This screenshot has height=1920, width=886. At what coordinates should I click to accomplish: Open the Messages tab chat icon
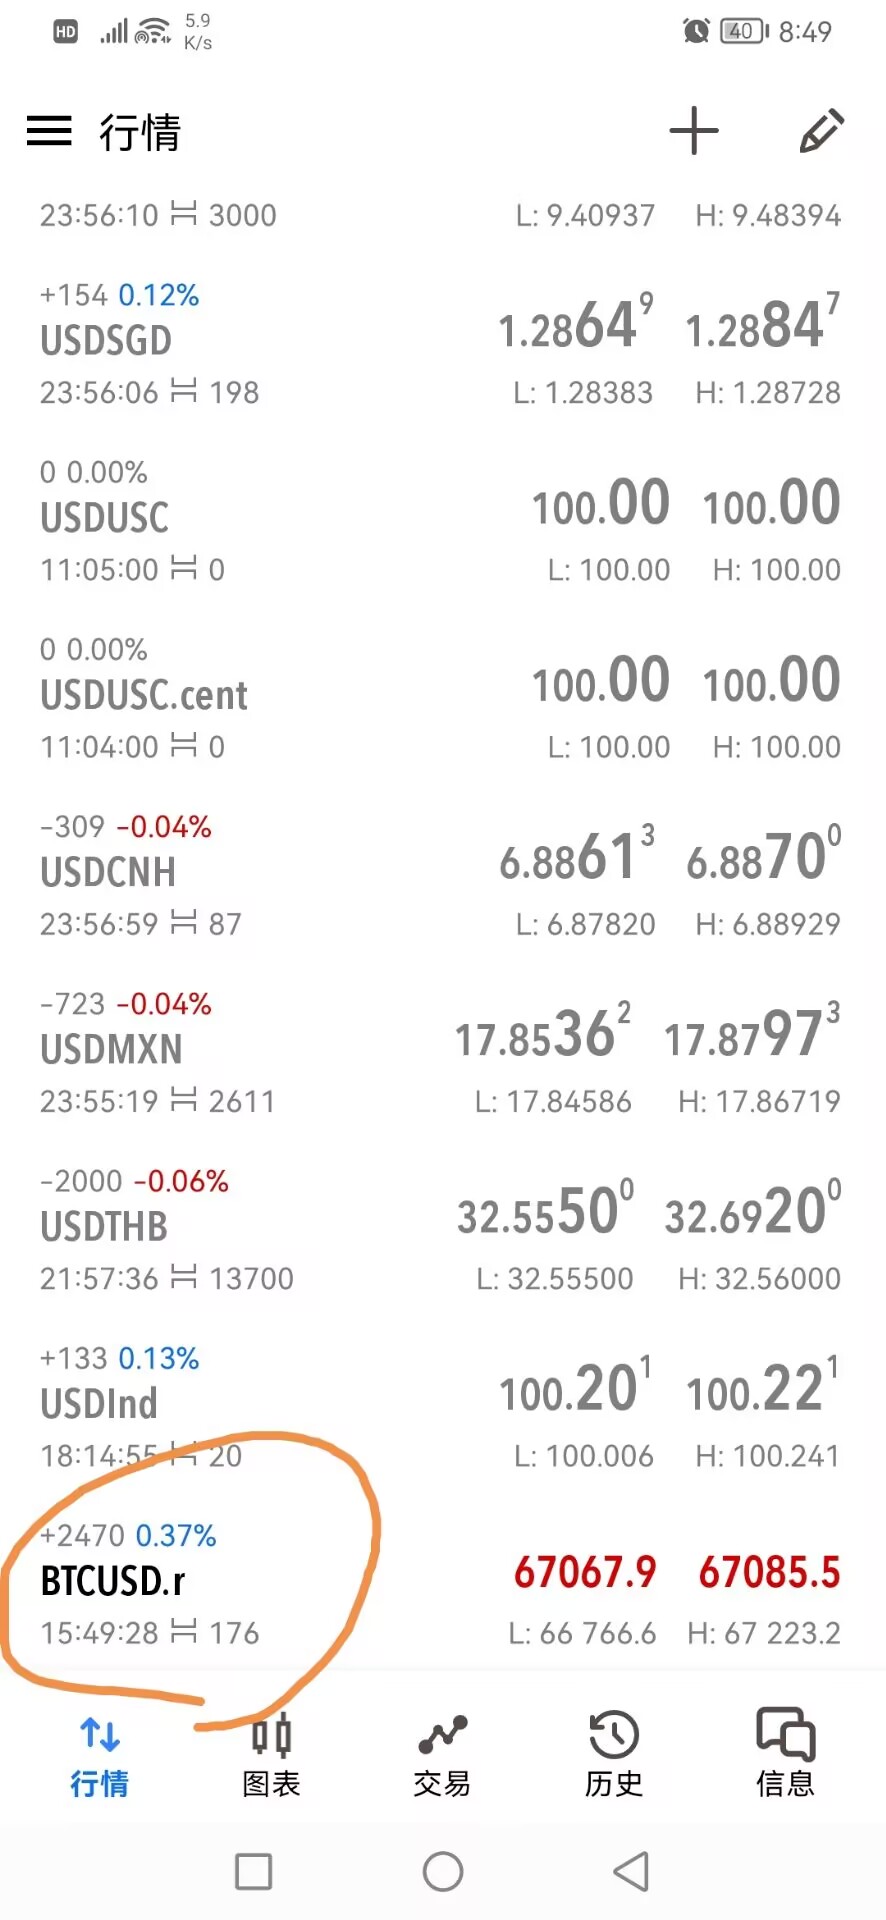(785, 1755)
